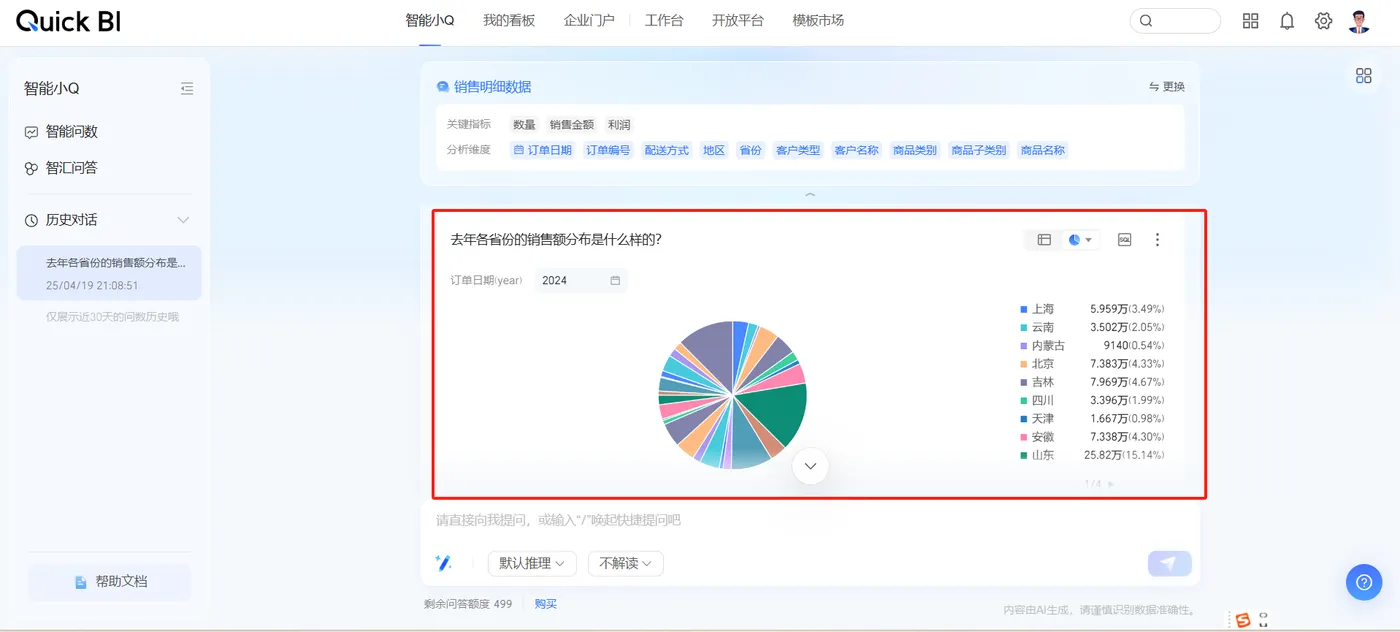Viewport: 1400px width, 632px height.
Task: Collapse the dataset info panel chevron
Action: click(x=810, y=195)
